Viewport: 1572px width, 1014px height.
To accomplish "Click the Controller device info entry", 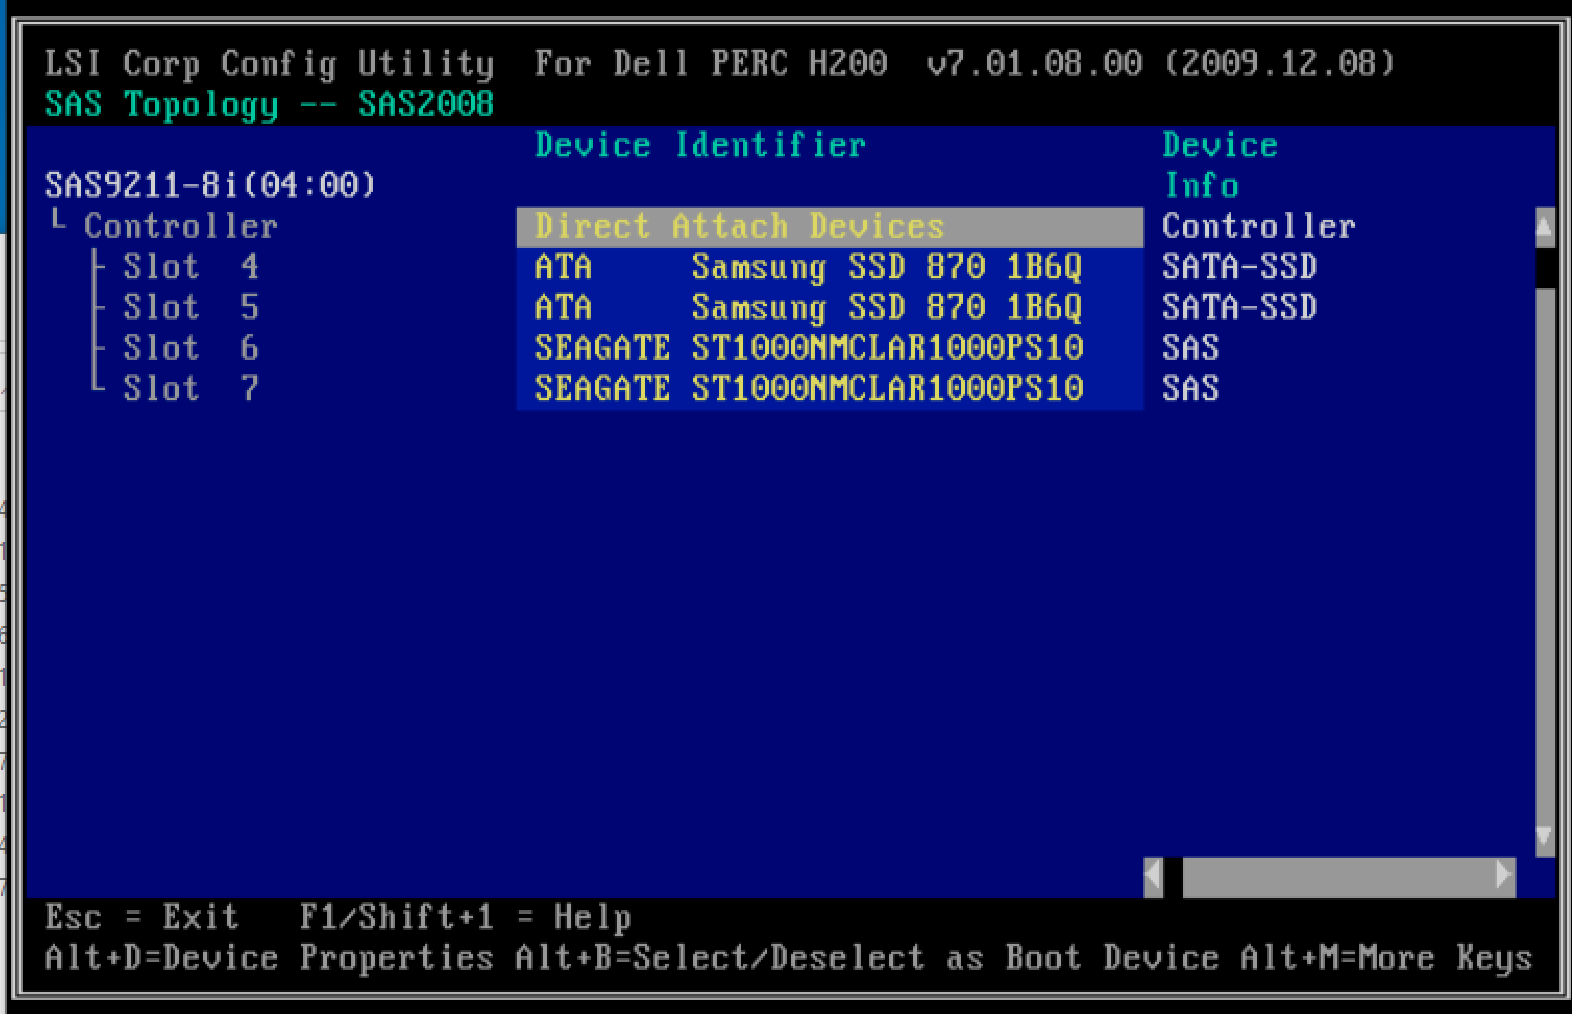I will tap(1258, 226).
